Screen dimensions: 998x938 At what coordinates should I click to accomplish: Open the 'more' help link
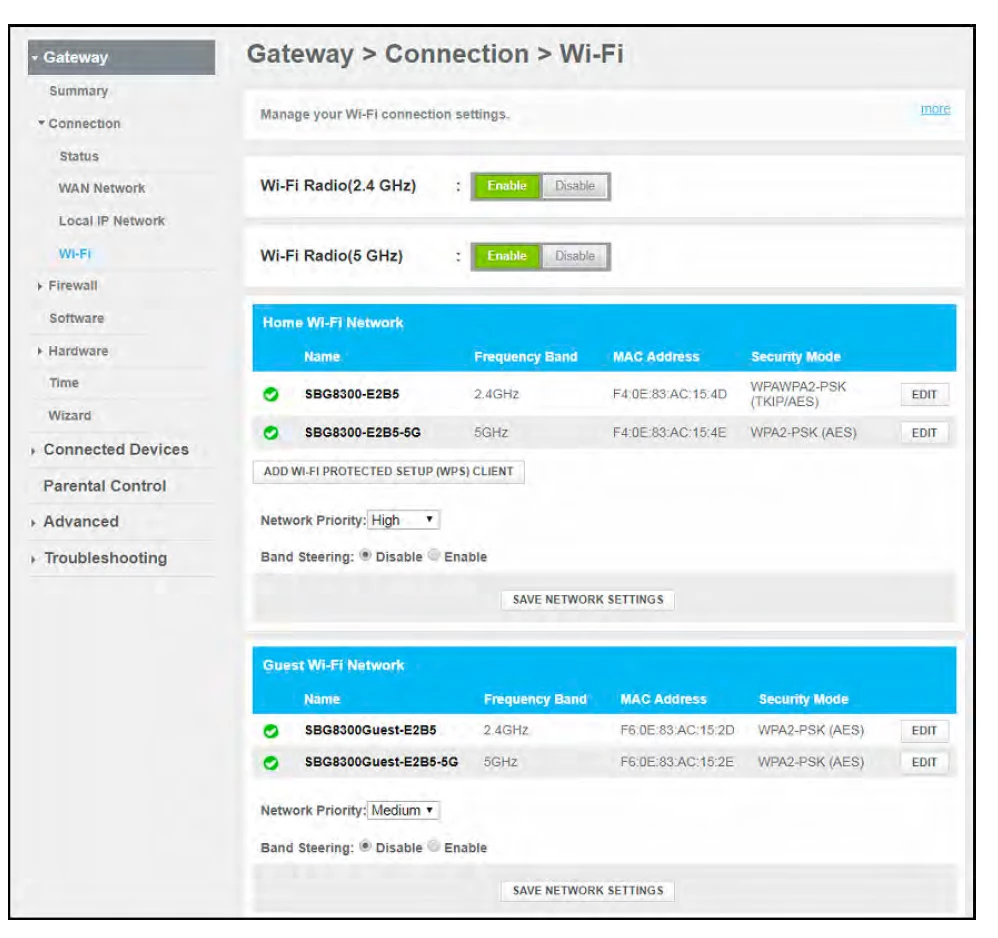click(935, 109)
